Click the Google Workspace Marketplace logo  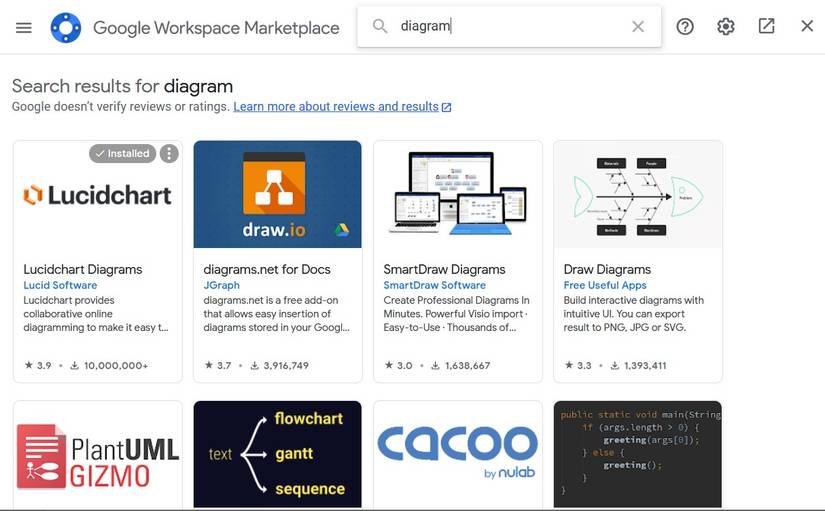pyautogui.click(x=66, y=27)
